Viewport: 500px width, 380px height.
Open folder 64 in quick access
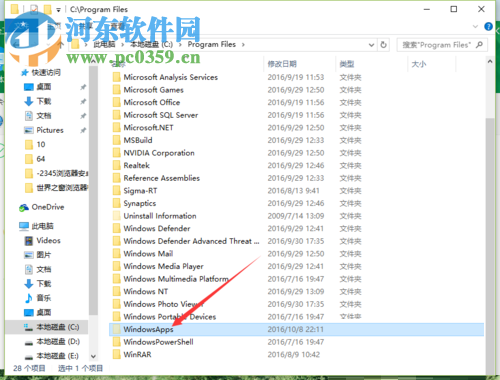pyautogui.click(x=35, y=159)
